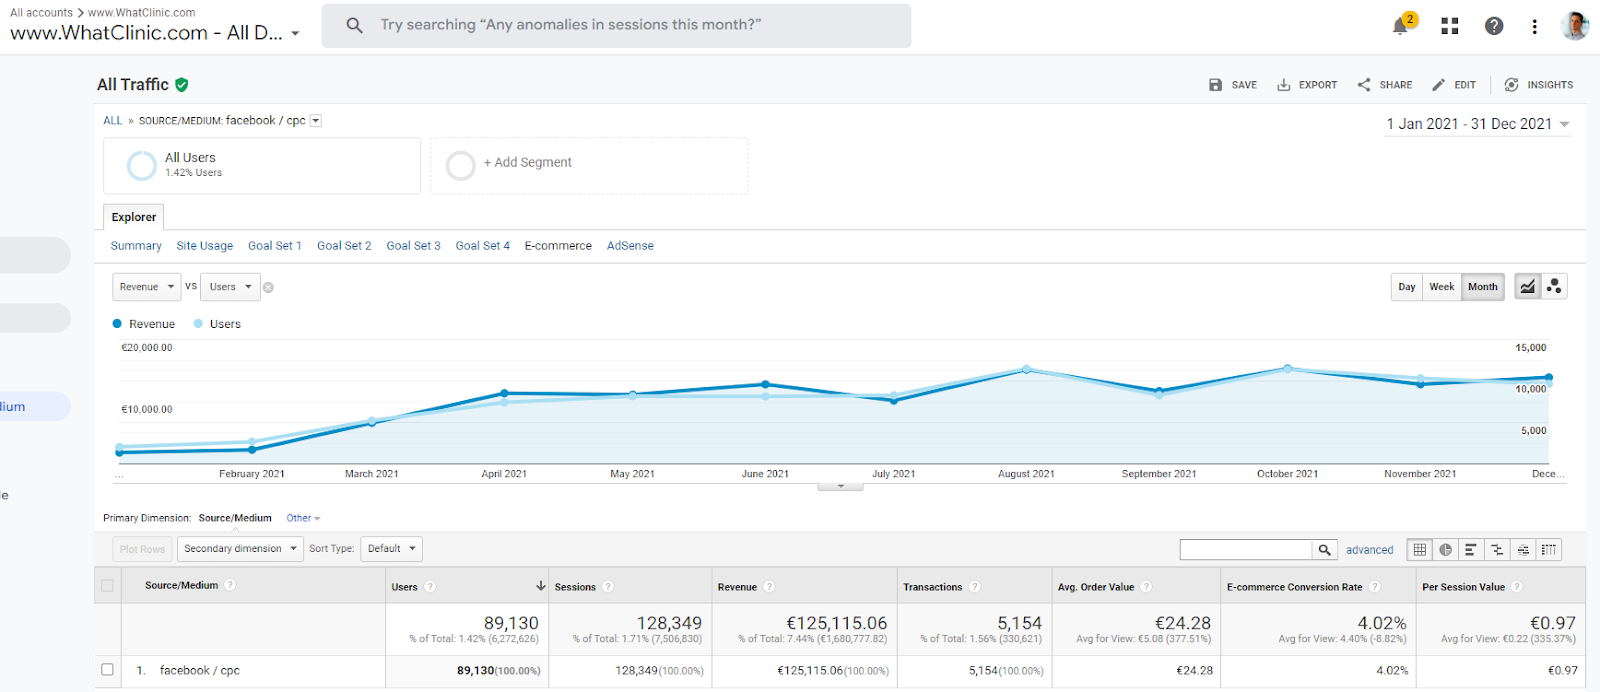This screenshot has width=1600, height=692.
Task: Set chart granularity to Day
Action: 1407,287
